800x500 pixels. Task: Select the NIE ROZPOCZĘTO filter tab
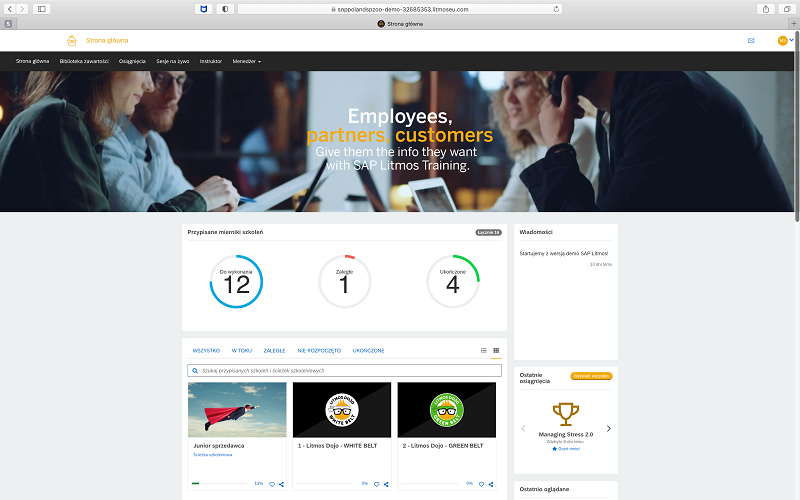pyautogui.click(x=319, y=351)
